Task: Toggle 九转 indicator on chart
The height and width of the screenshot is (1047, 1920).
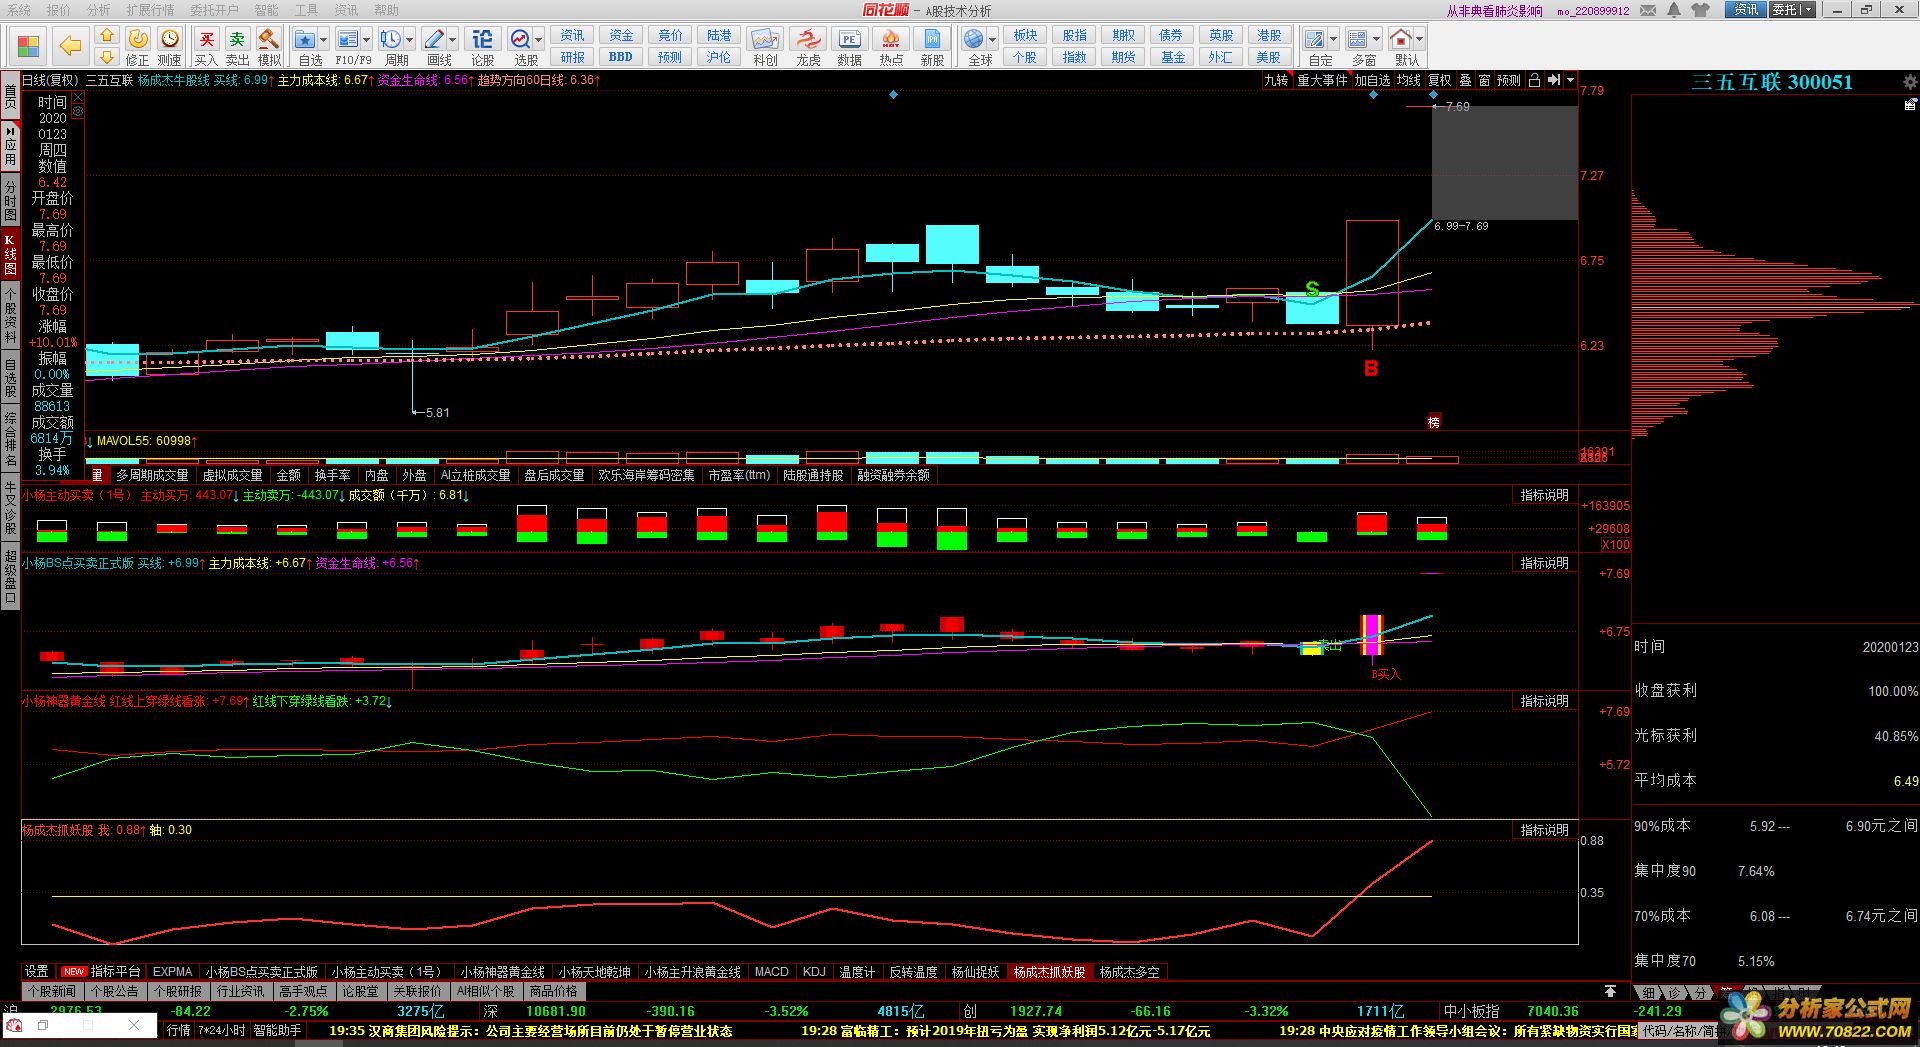Action: pos(1276,80)
